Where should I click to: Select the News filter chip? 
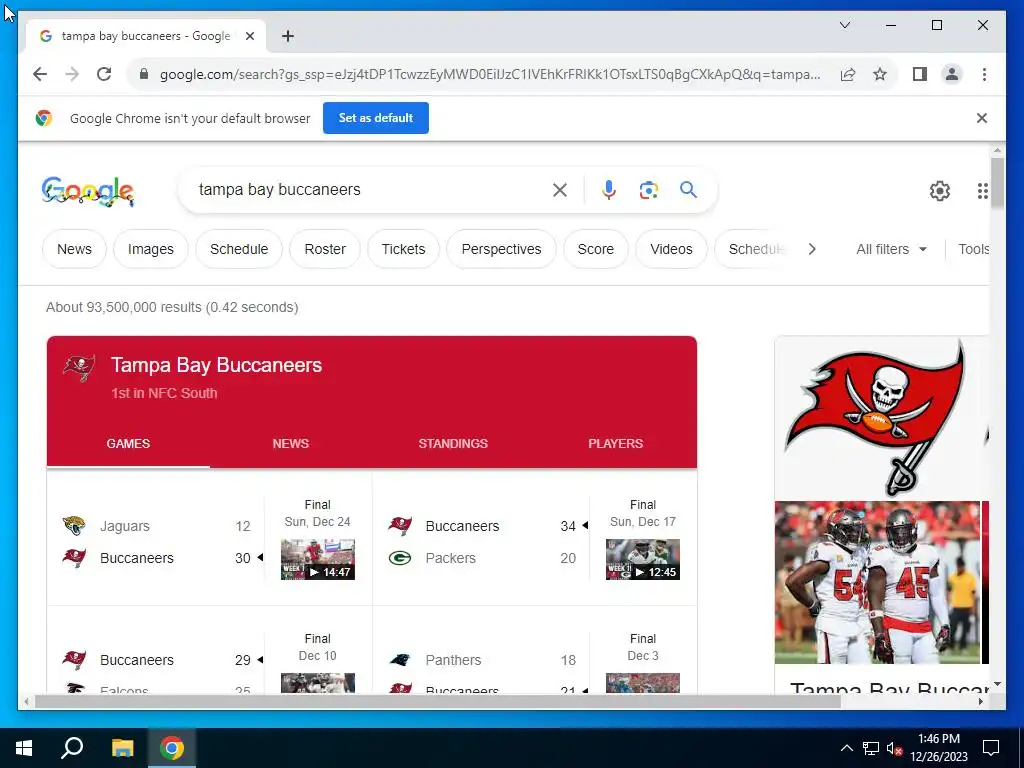click(x=74, y=249)
